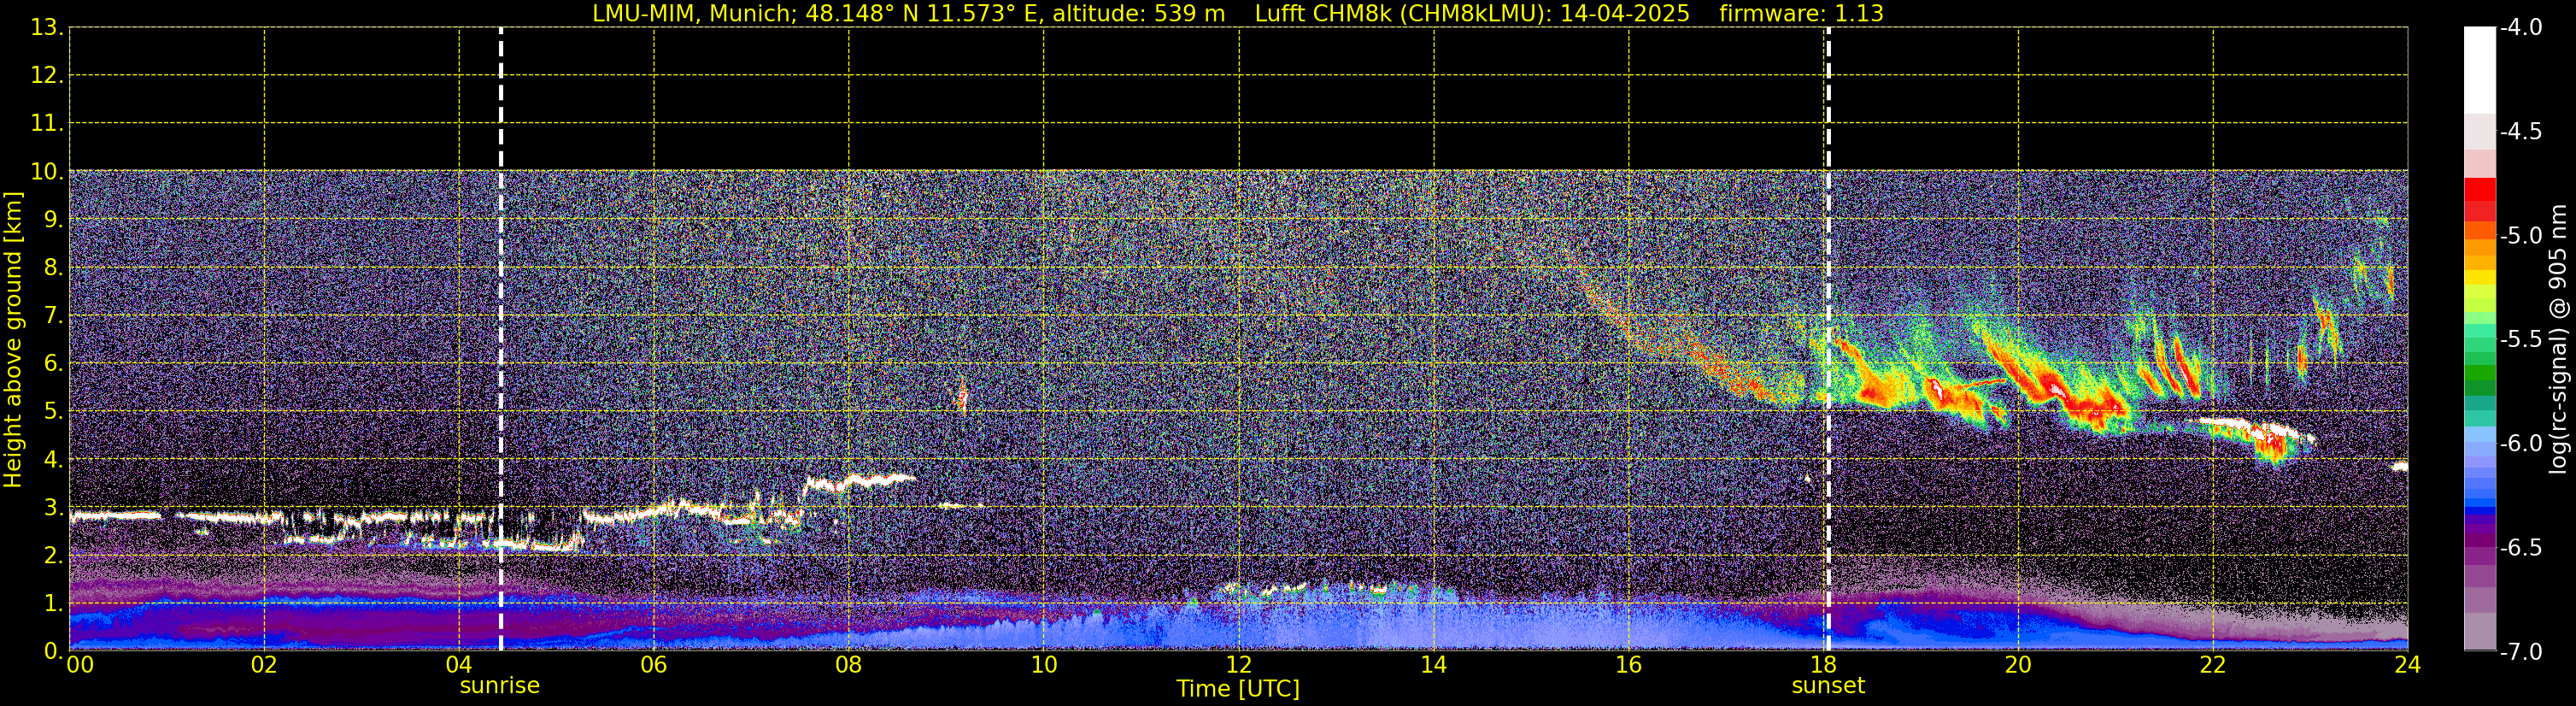2576x706 pixels.
Task: Click the 'sunrise' label below the time axis
Action: click(500, 686)
